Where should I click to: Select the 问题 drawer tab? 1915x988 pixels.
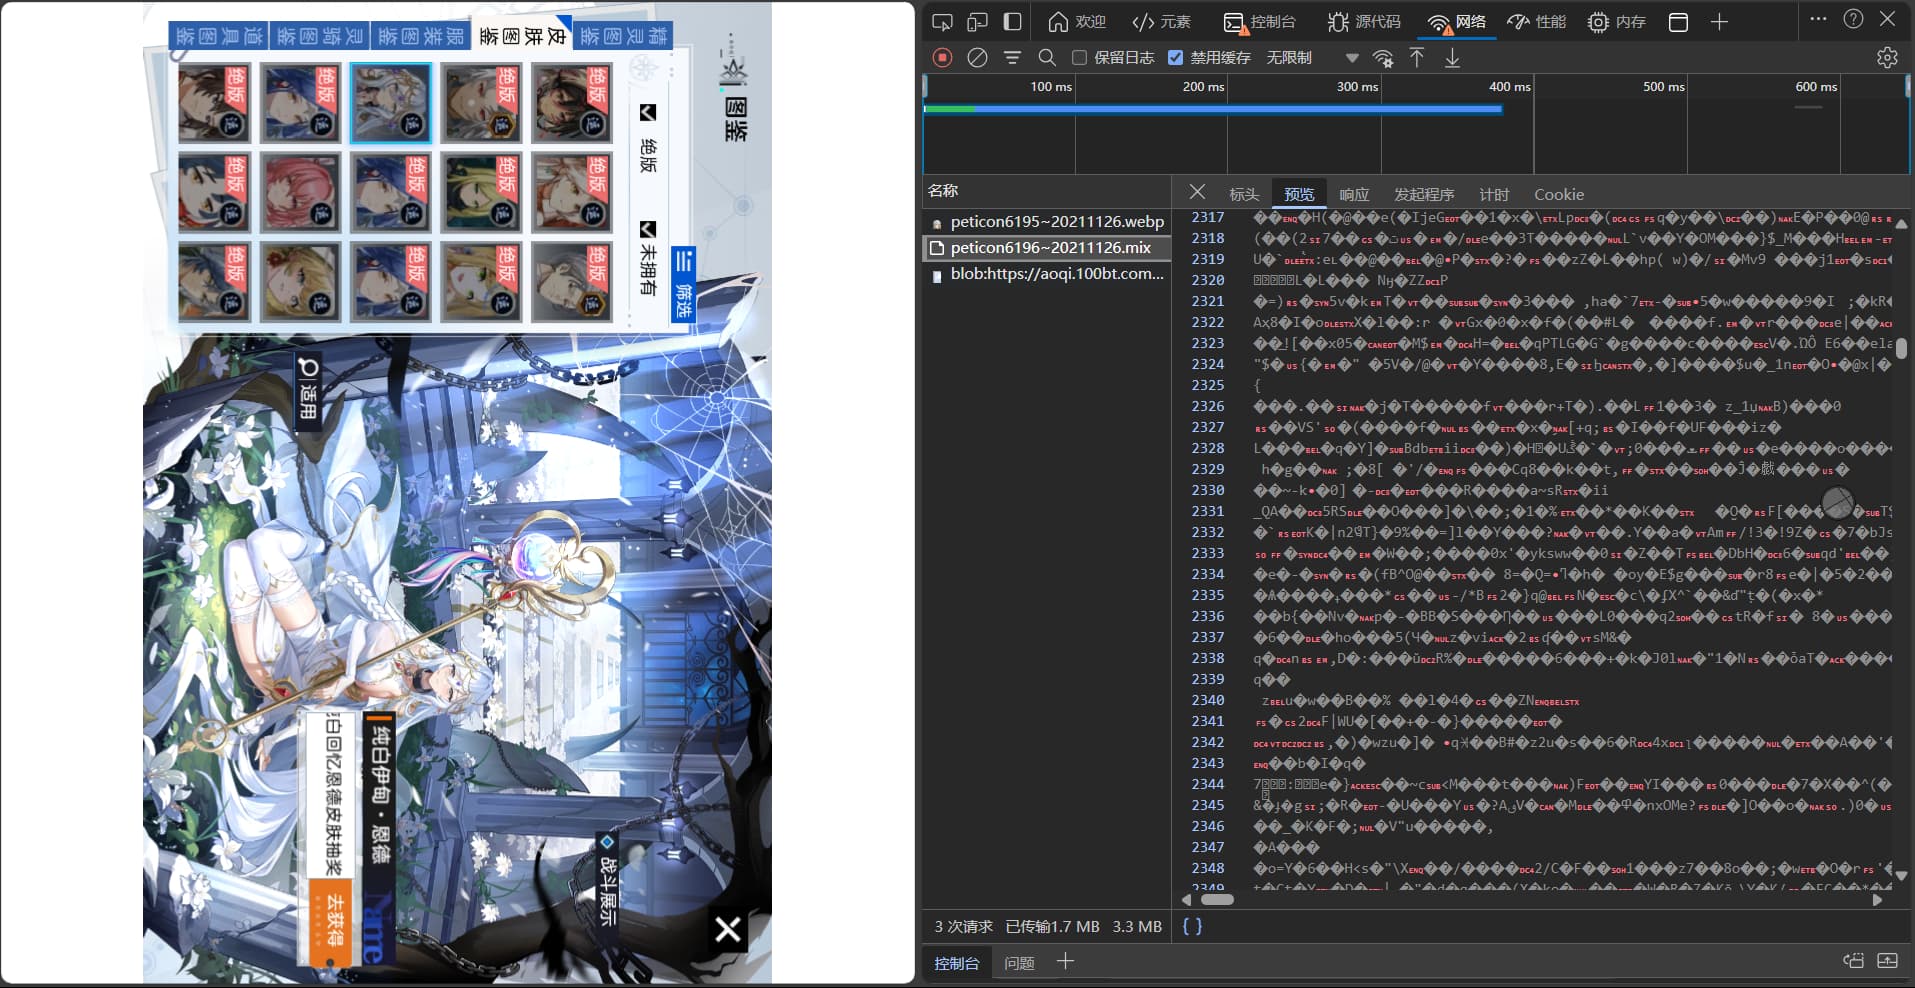(1019, 963)
